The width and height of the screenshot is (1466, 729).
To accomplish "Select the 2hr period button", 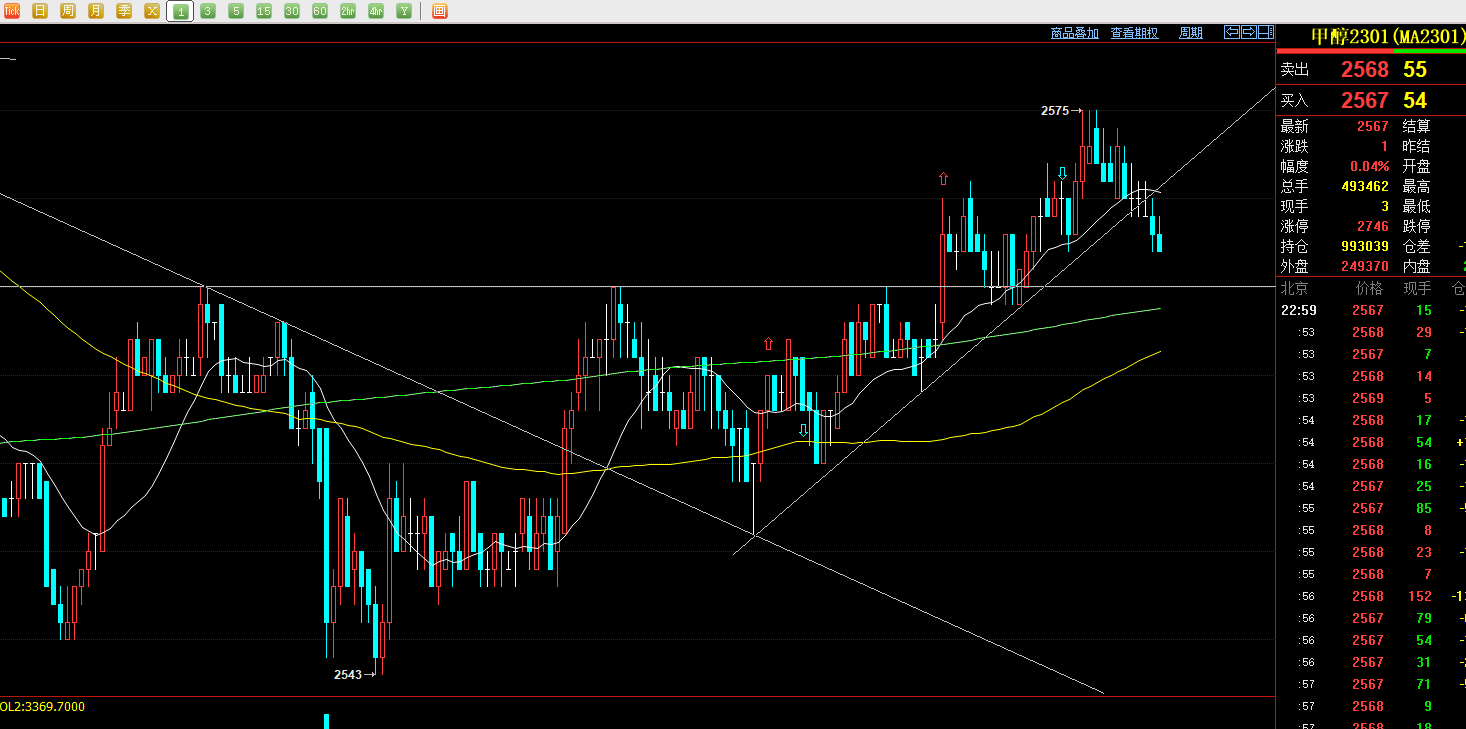I will (x=348, y=11).
